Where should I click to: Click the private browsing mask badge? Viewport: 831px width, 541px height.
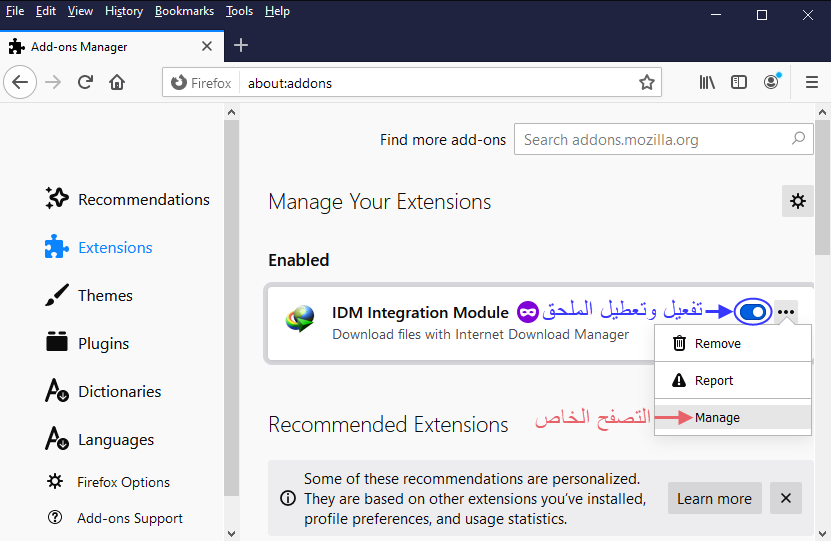tap(528, 312)
